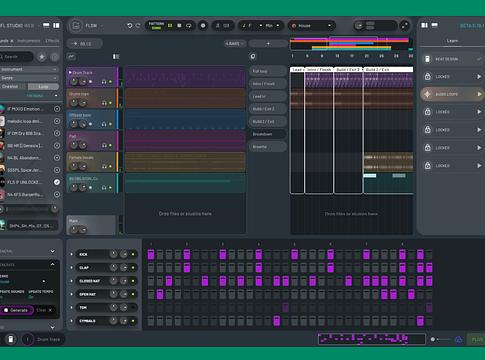Click the song overview minimap
The image size is (485, 360).
point(352,45)
